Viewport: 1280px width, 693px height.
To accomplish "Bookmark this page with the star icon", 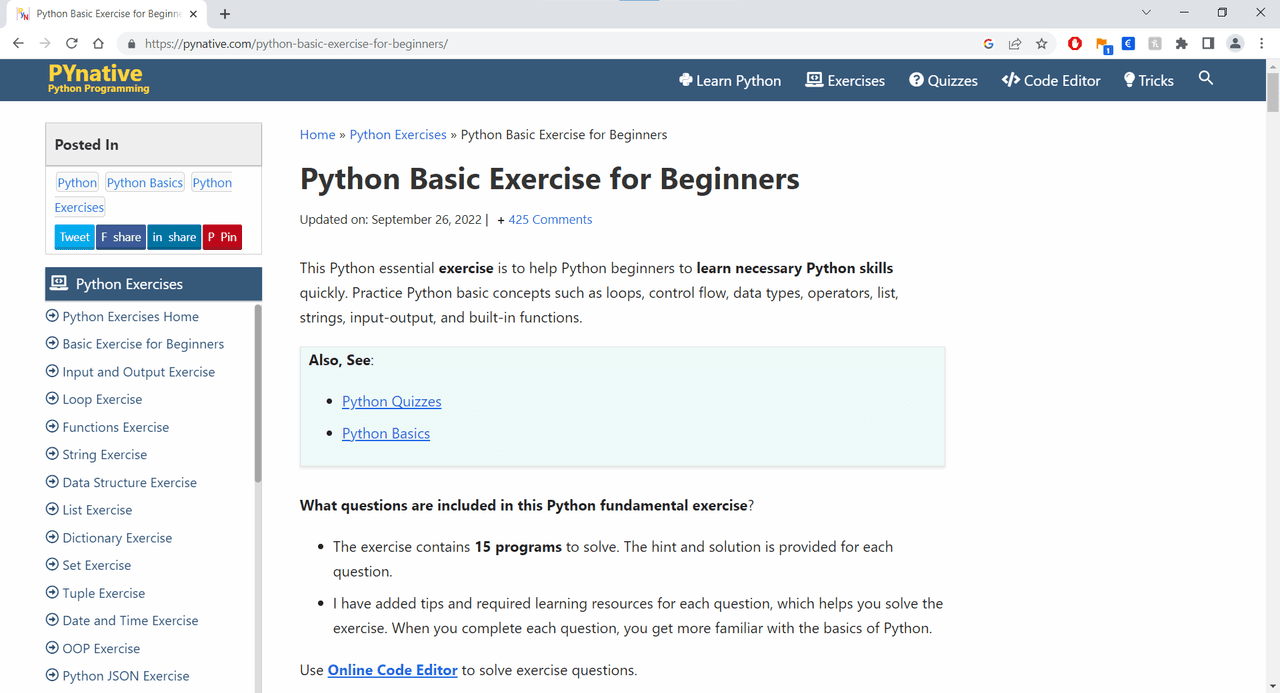I will point(1041,44).
